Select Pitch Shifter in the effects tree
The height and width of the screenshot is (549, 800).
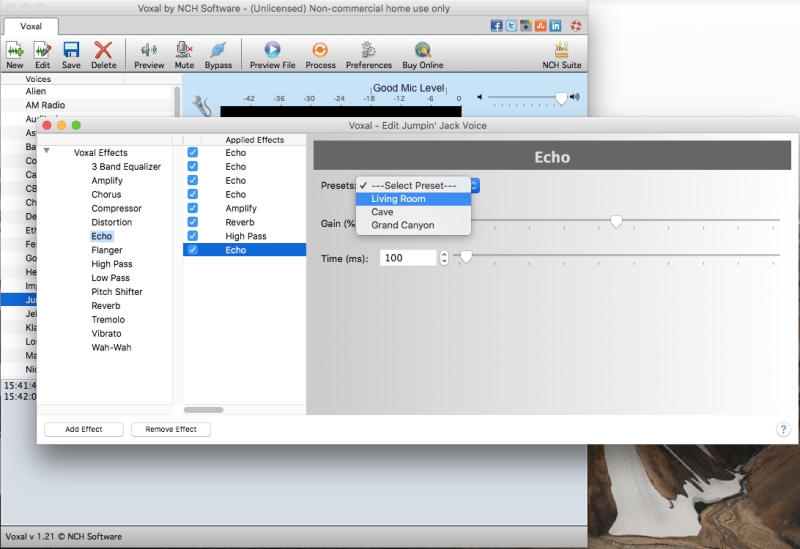tap(117, 292)
